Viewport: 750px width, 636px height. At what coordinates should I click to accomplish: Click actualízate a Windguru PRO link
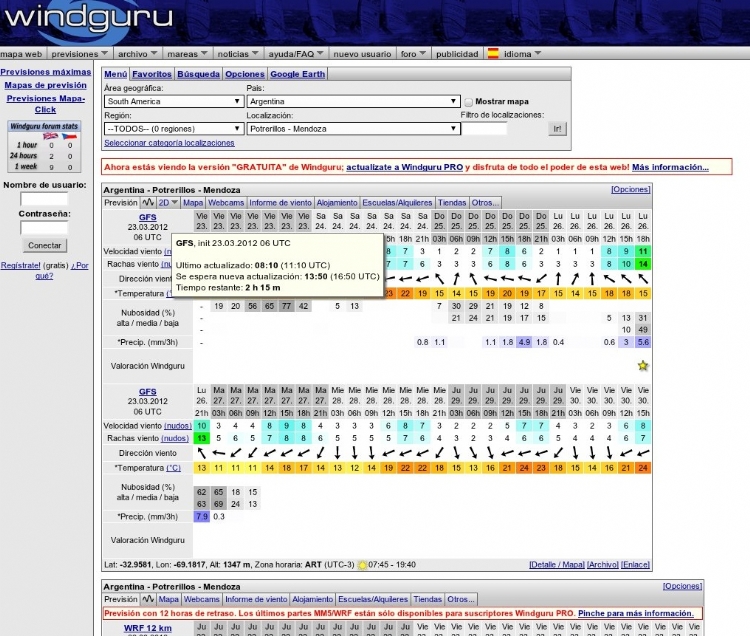[405, 167]
